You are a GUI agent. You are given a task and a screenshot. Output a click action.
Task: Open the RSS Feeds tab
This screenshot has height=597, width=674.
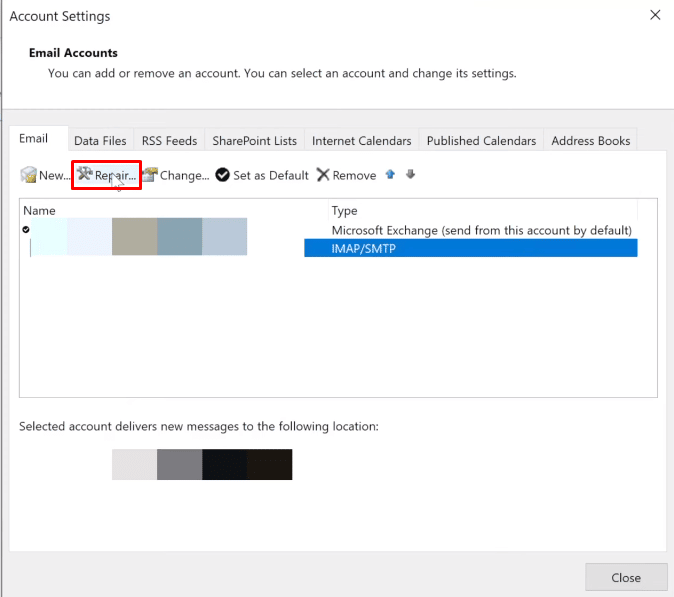(x=169, y=141)
